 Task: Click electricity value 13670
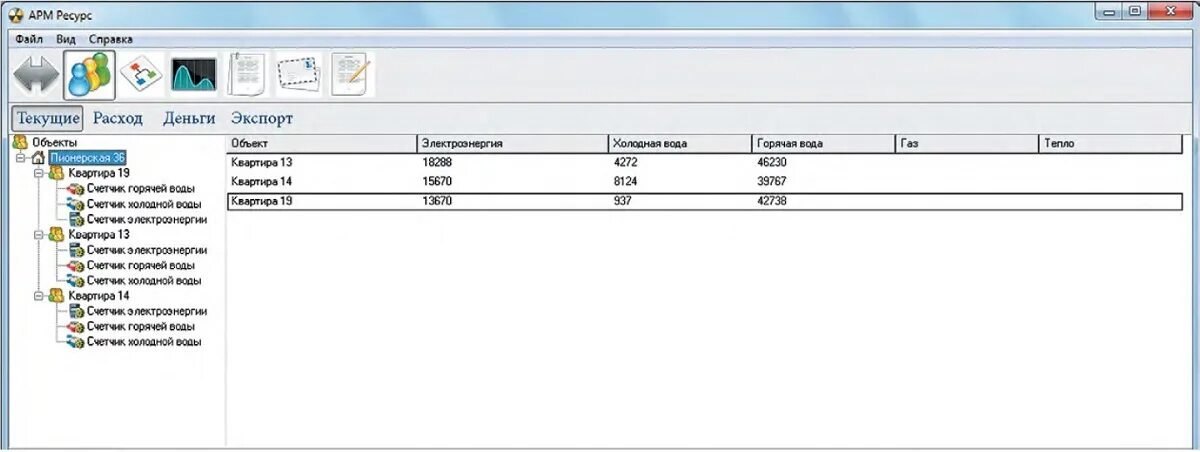pyautogui.click(x=438, y=202)
